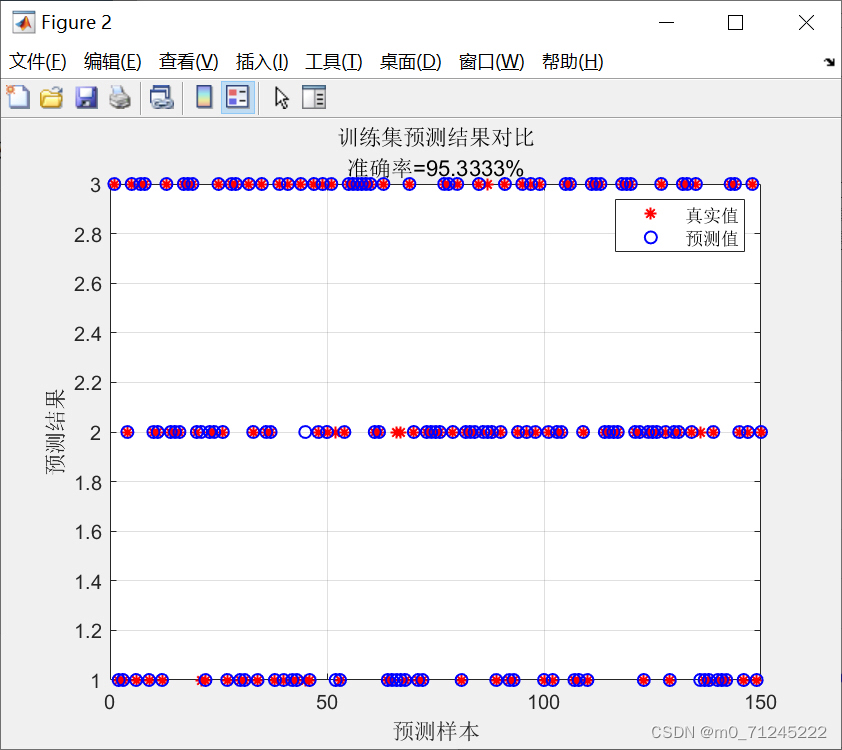Screen dimensions: 842x750
Task: Print the figure
Action: point(120,97)
